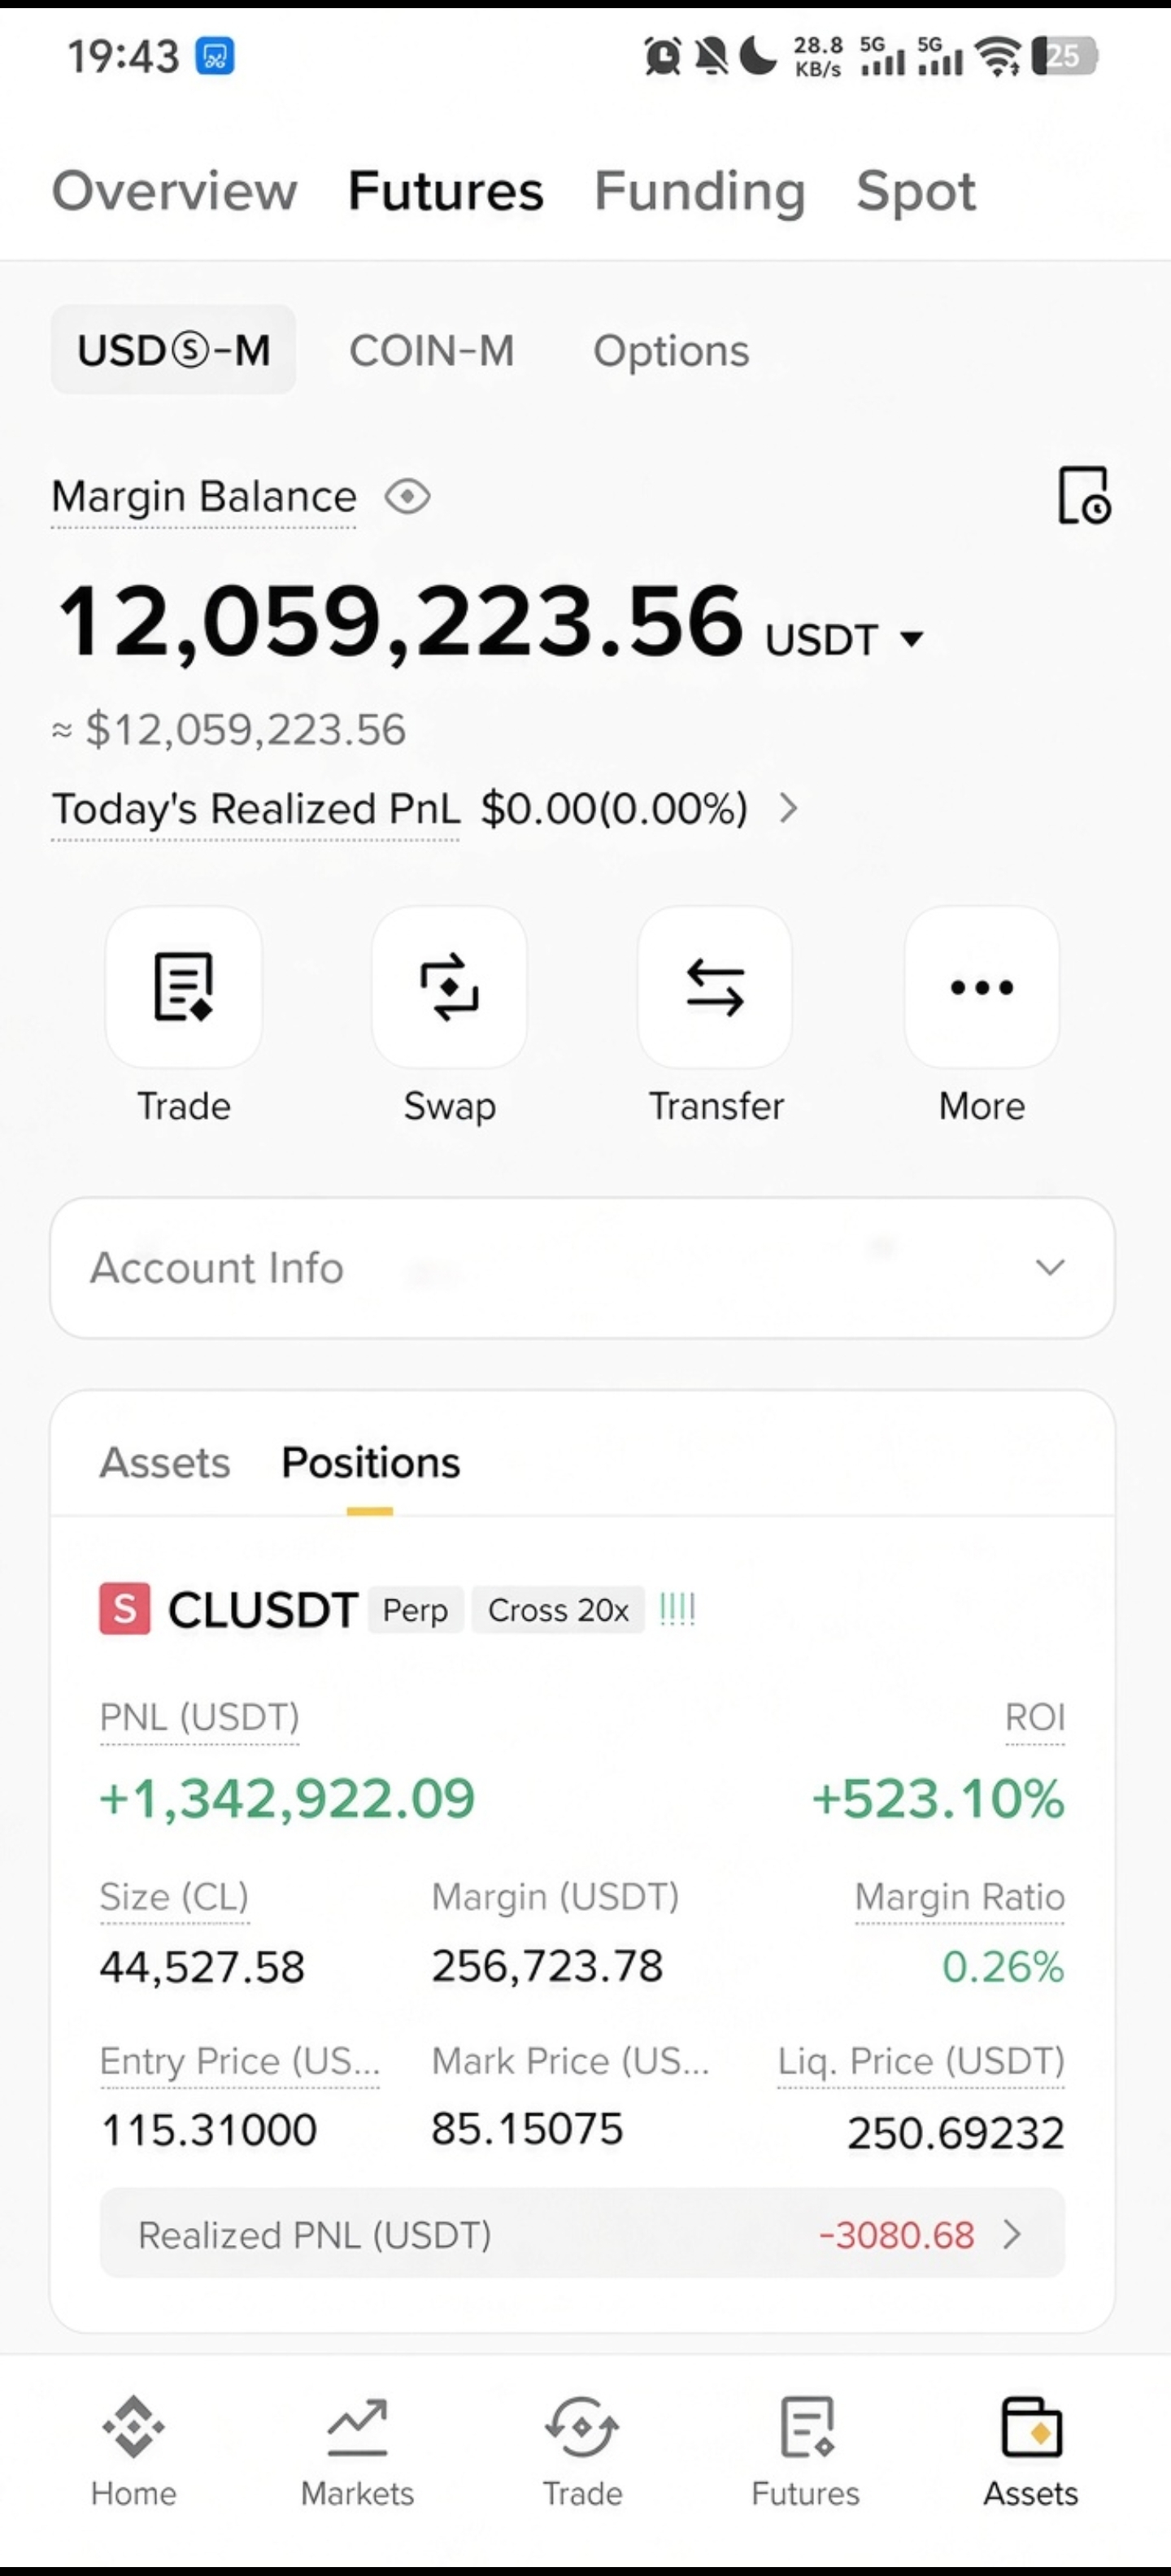Tap the Transfer arrows icon

[x=715, y=987]
